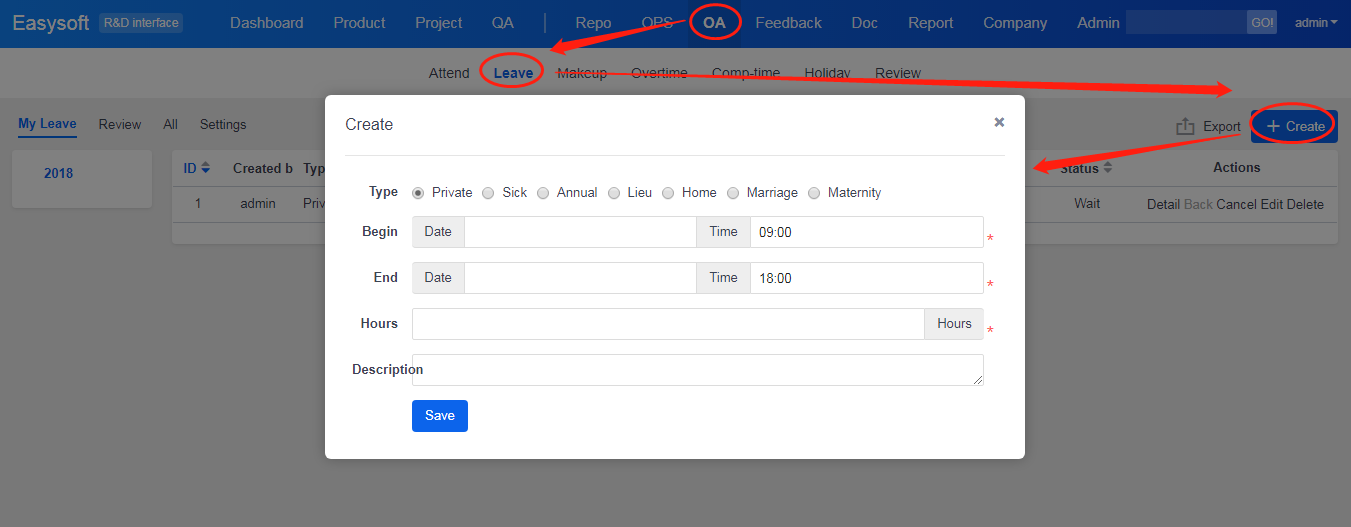Click the Export icon
Image resolution: width=1351 pixels, height=527 pixels.
click(1186, 126)
